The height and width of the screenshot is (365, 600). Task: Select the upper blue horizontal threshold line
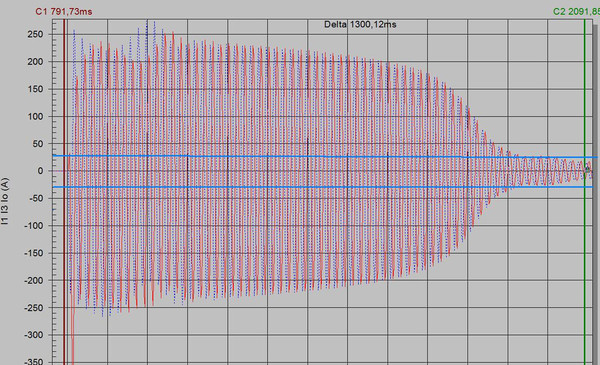click(x=324, y=156)
